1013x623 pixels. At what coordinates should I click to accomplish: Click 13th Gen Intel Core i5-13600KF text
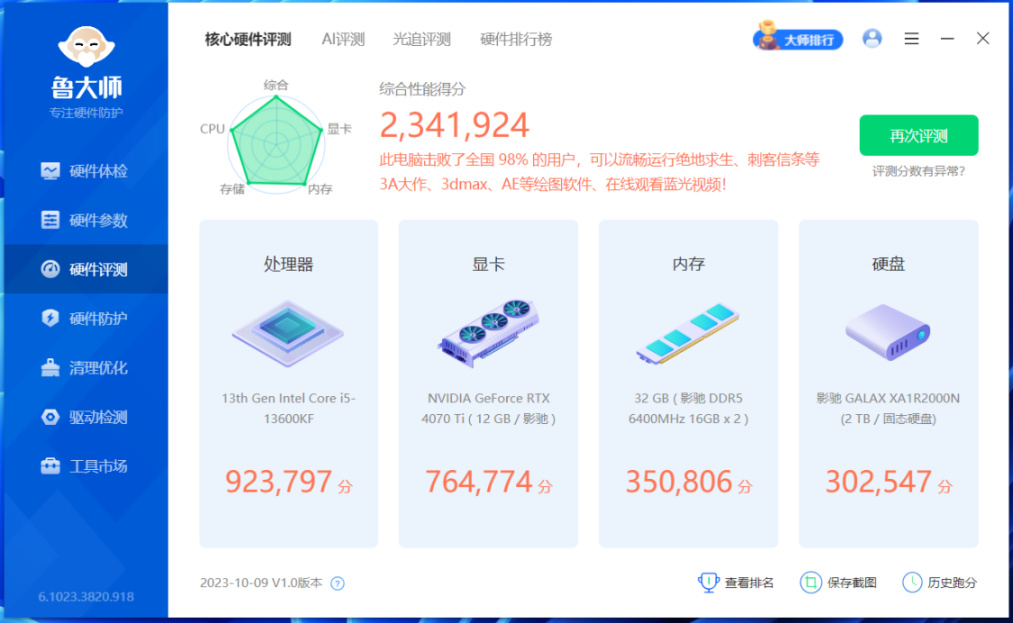tap(288, 408)
